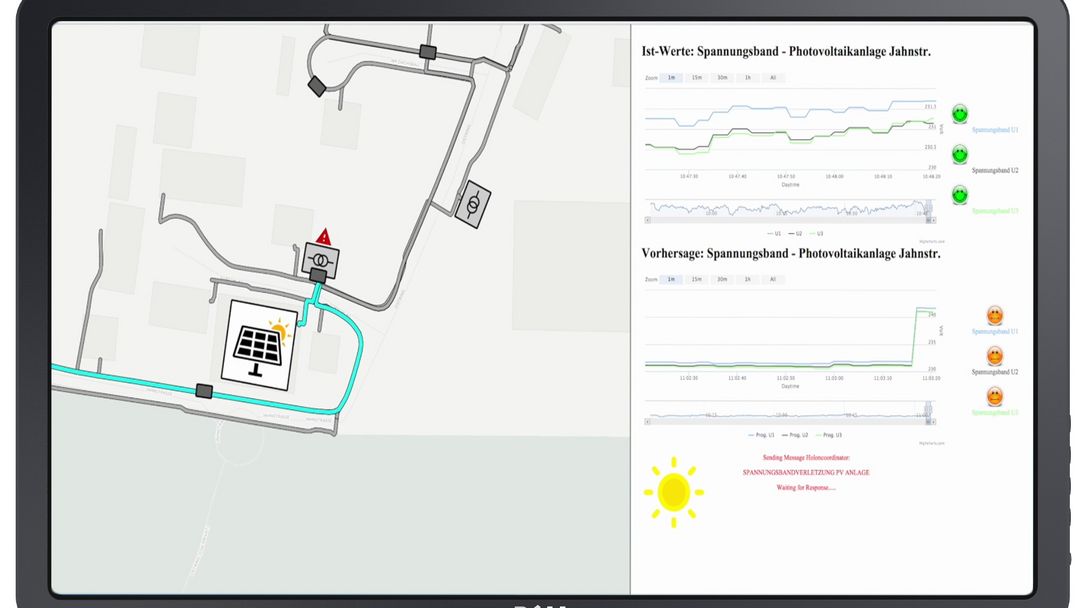1080x608 pixels.
Task: Set Ist-Werte chart zoom to All
Action: pos(772,77)
